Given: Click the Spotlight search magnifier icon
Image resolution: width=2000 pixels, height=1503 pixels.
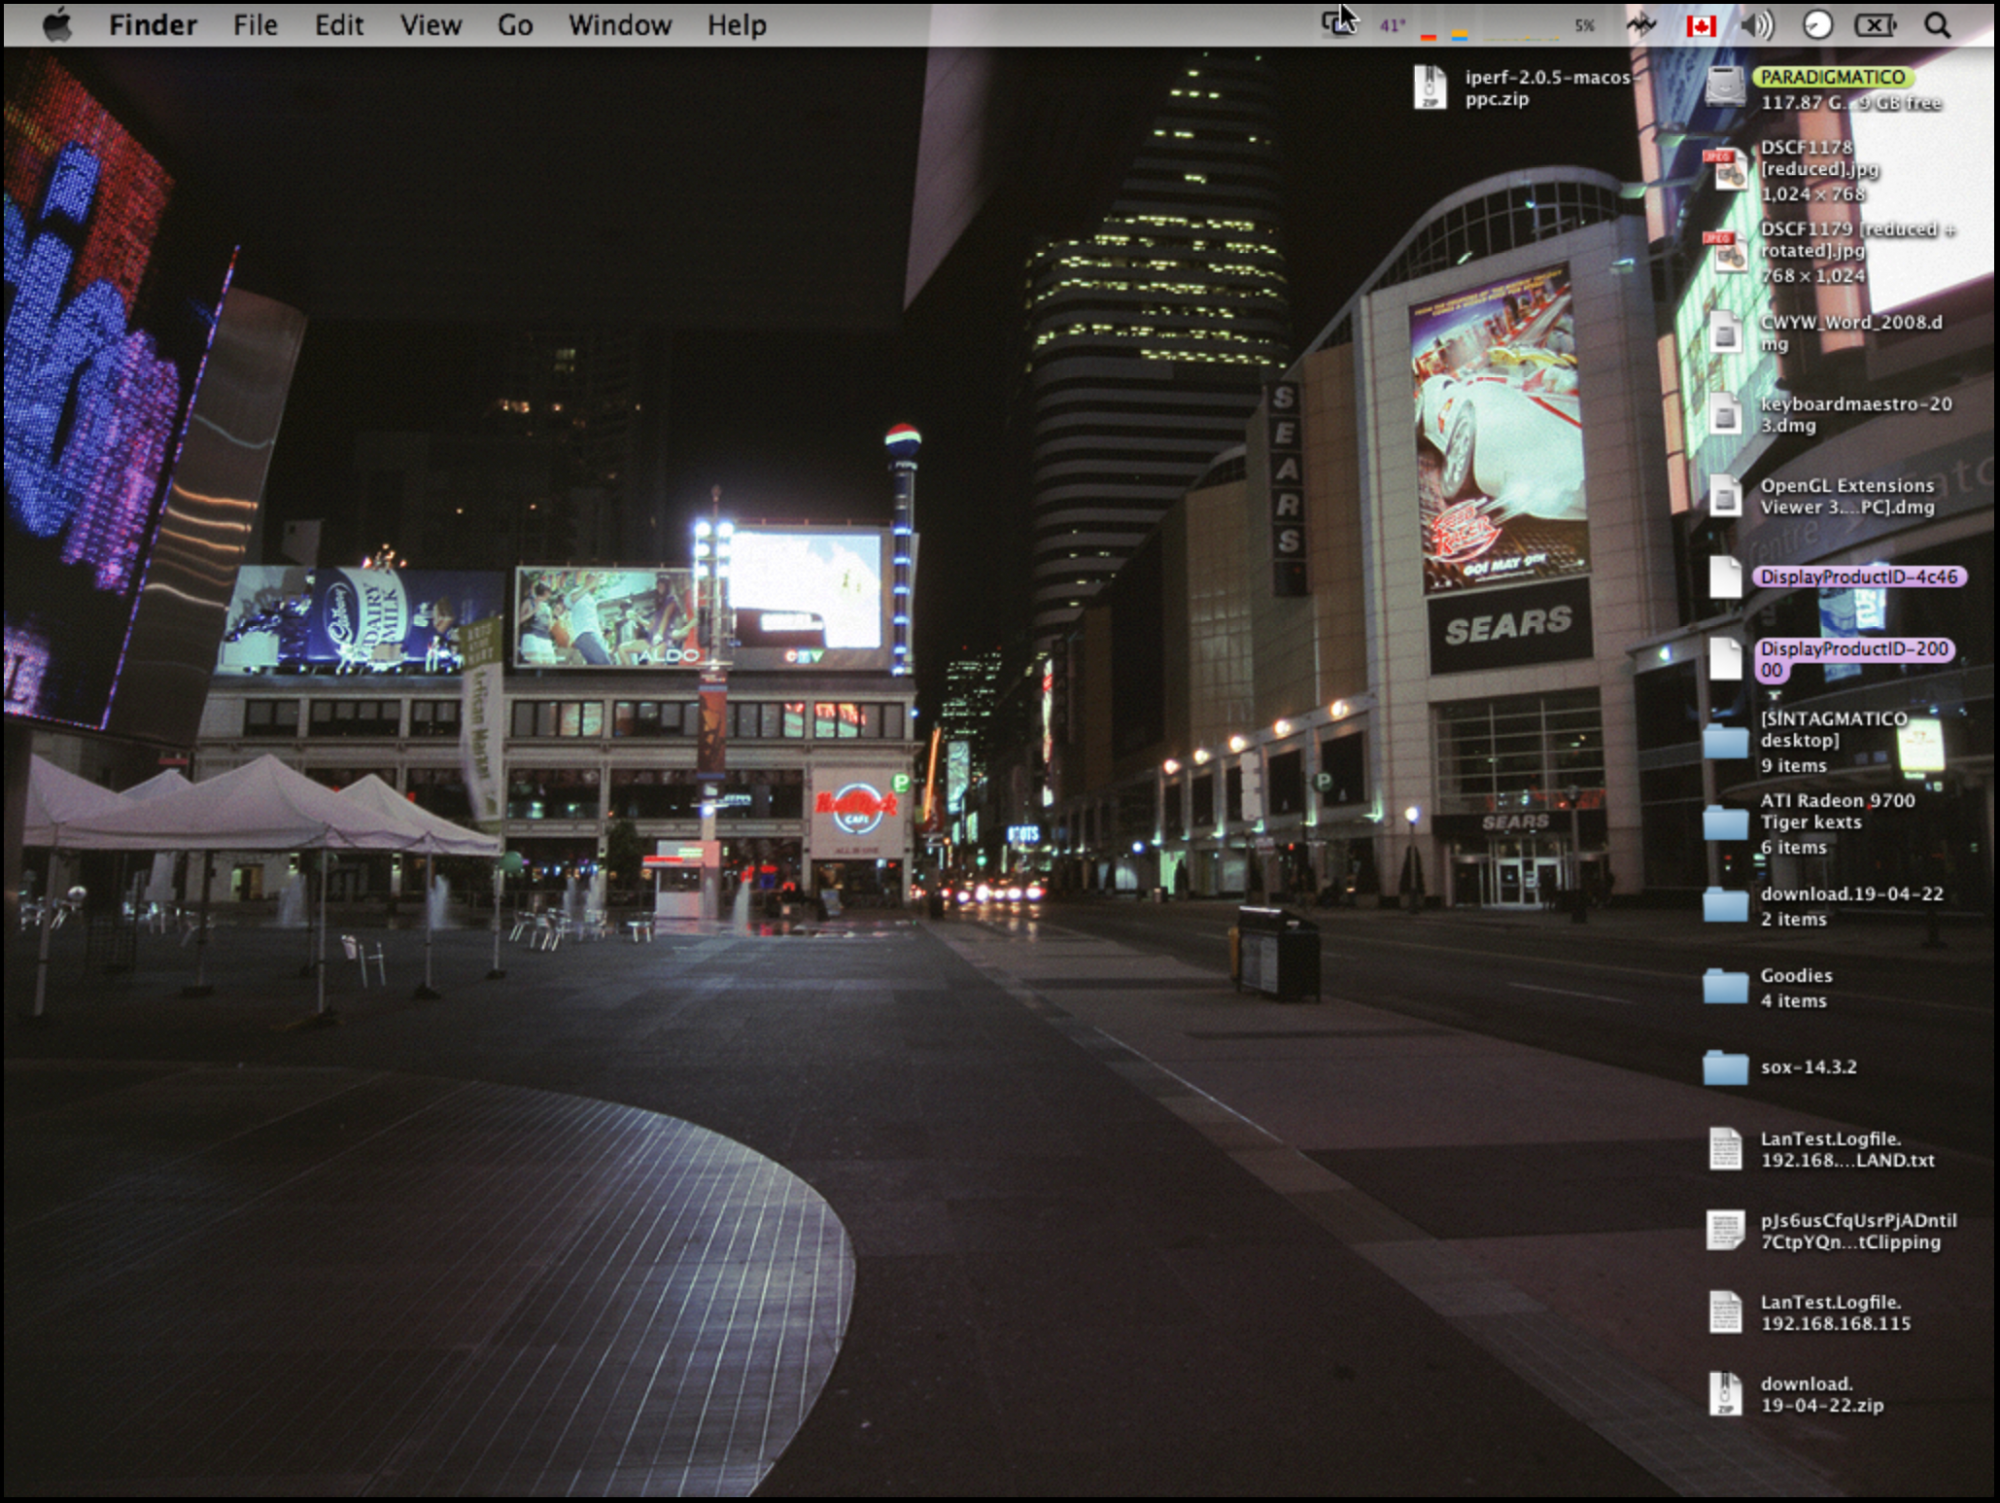Looking at the screenshot, I should (1937, 25).
